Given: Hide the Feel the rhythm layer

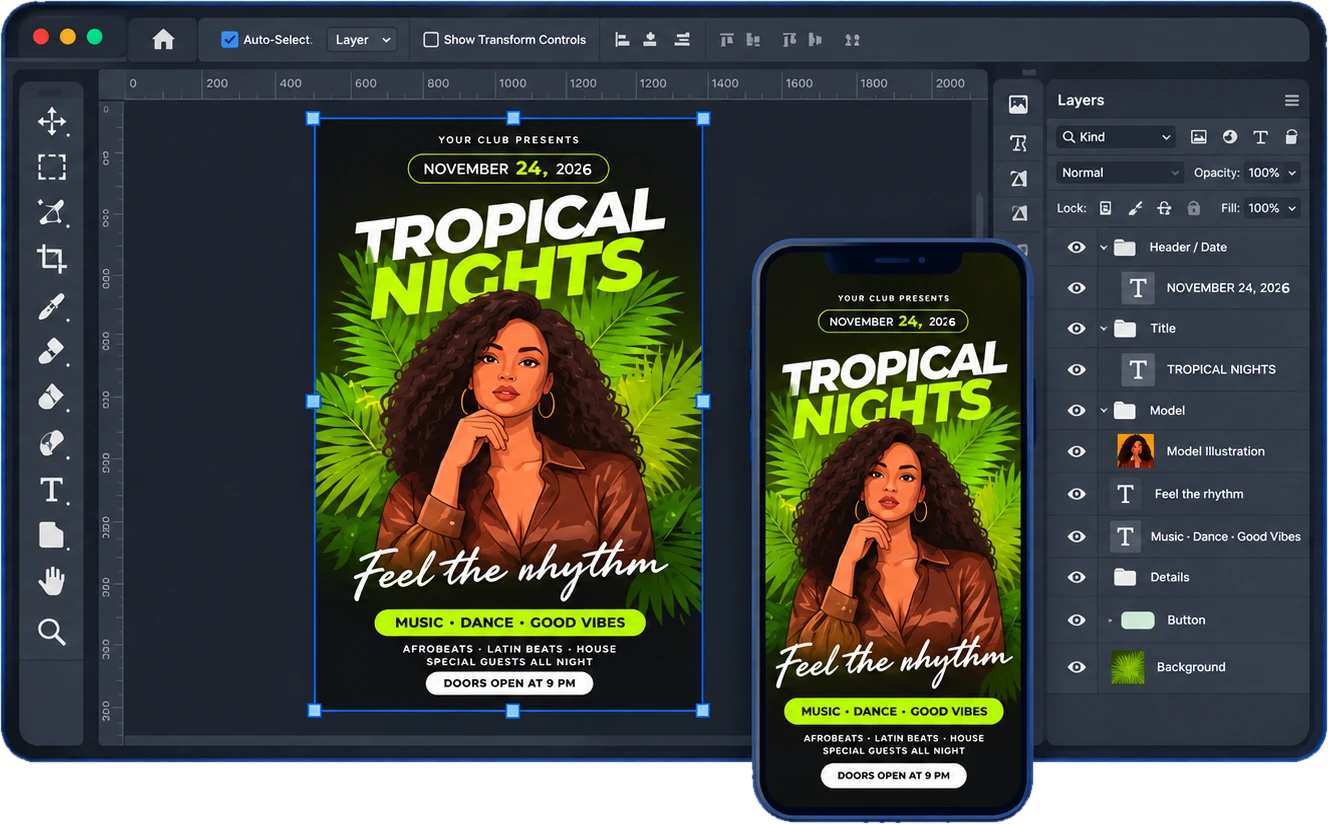Looking at the screenshot, I should 1076,494.
